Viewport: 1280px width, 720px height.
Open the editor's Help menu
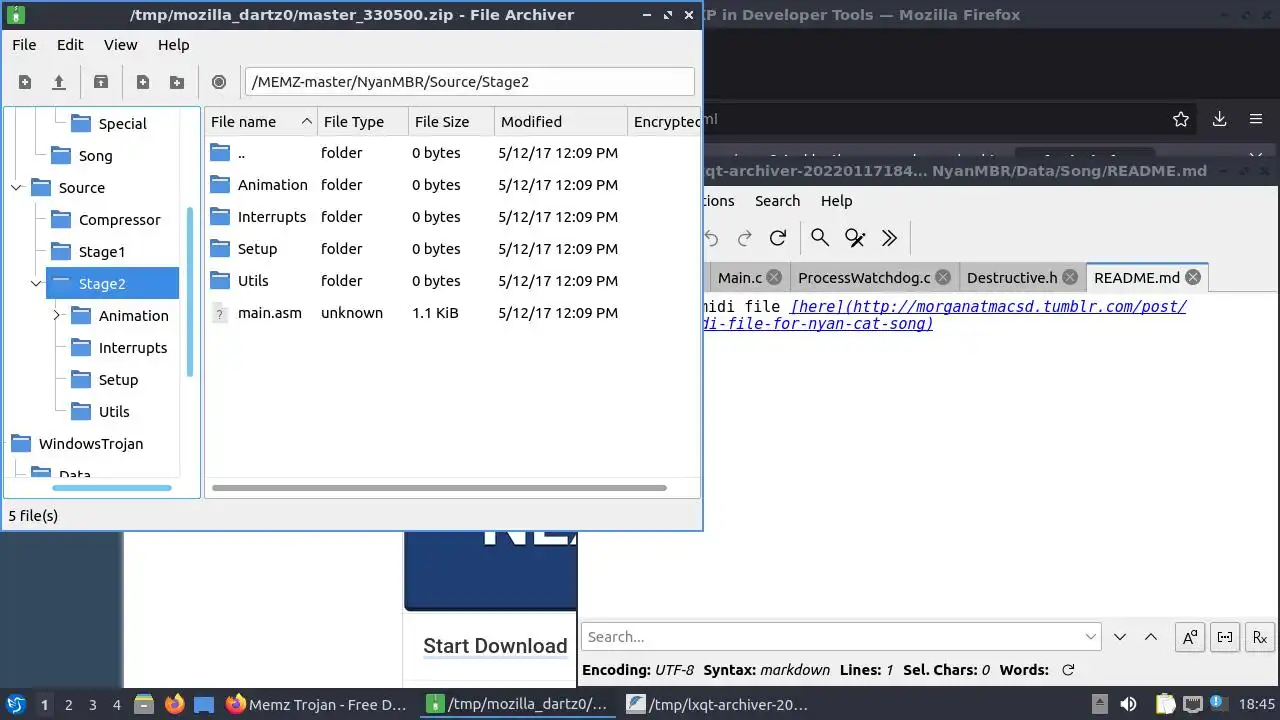tap(836, 201)
